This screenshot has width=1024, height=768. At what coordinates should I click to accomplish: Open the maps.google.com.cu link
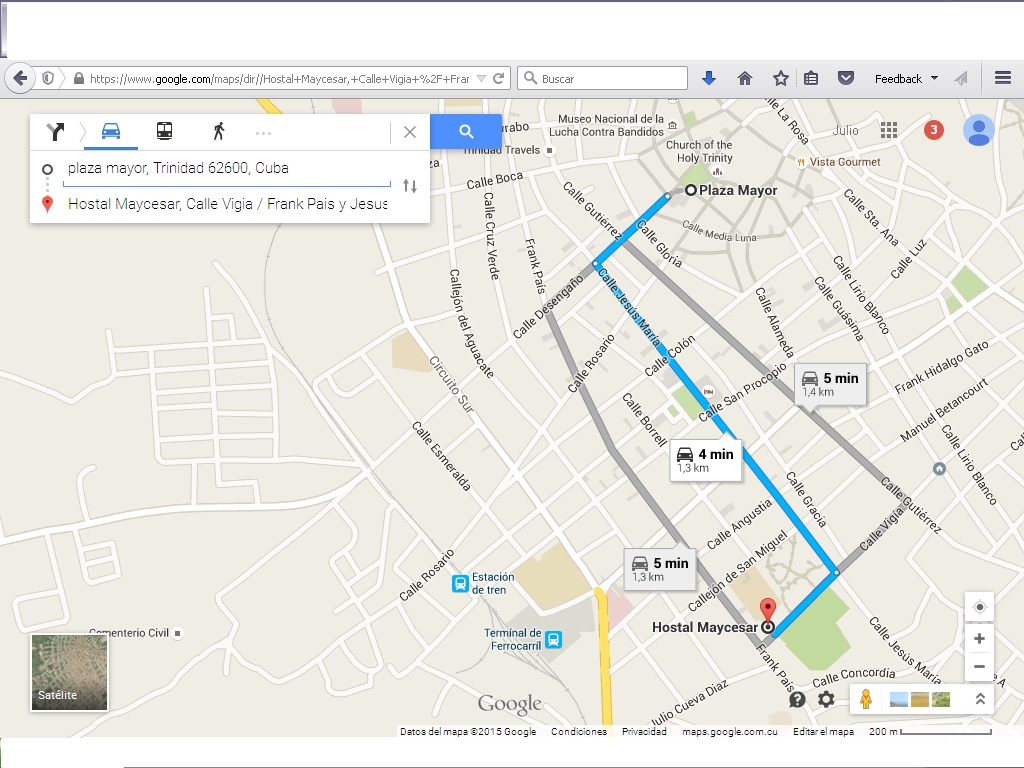pos(729,731)
